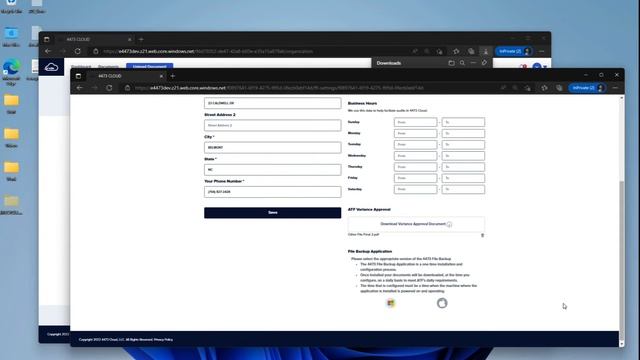Edit the top street address field
640x360 pixels.
(273, 103)
